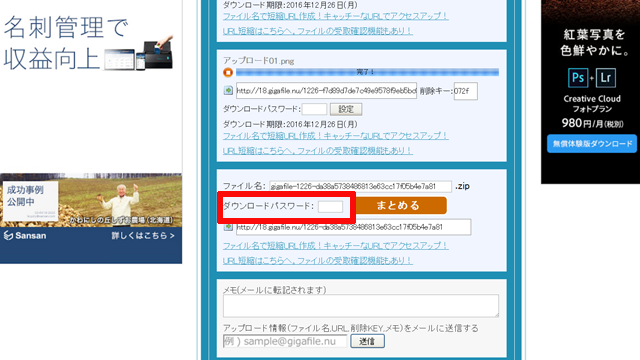
Task: Click the combined zip URL field
Action: click(x=353, y=227)
